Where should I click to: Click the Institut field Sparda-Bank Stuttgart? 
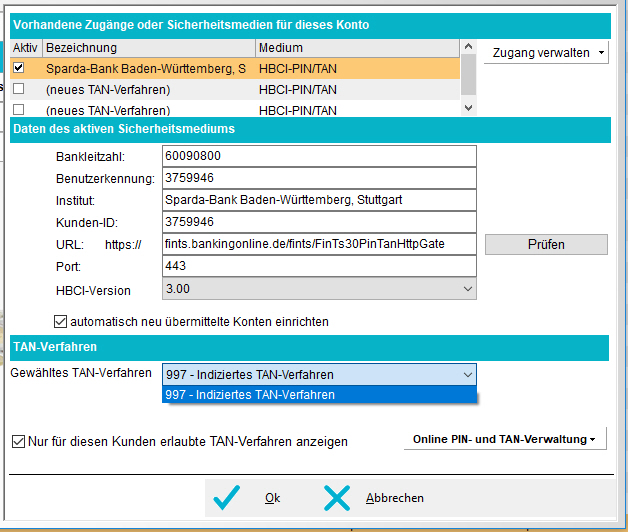click(319, 200)
